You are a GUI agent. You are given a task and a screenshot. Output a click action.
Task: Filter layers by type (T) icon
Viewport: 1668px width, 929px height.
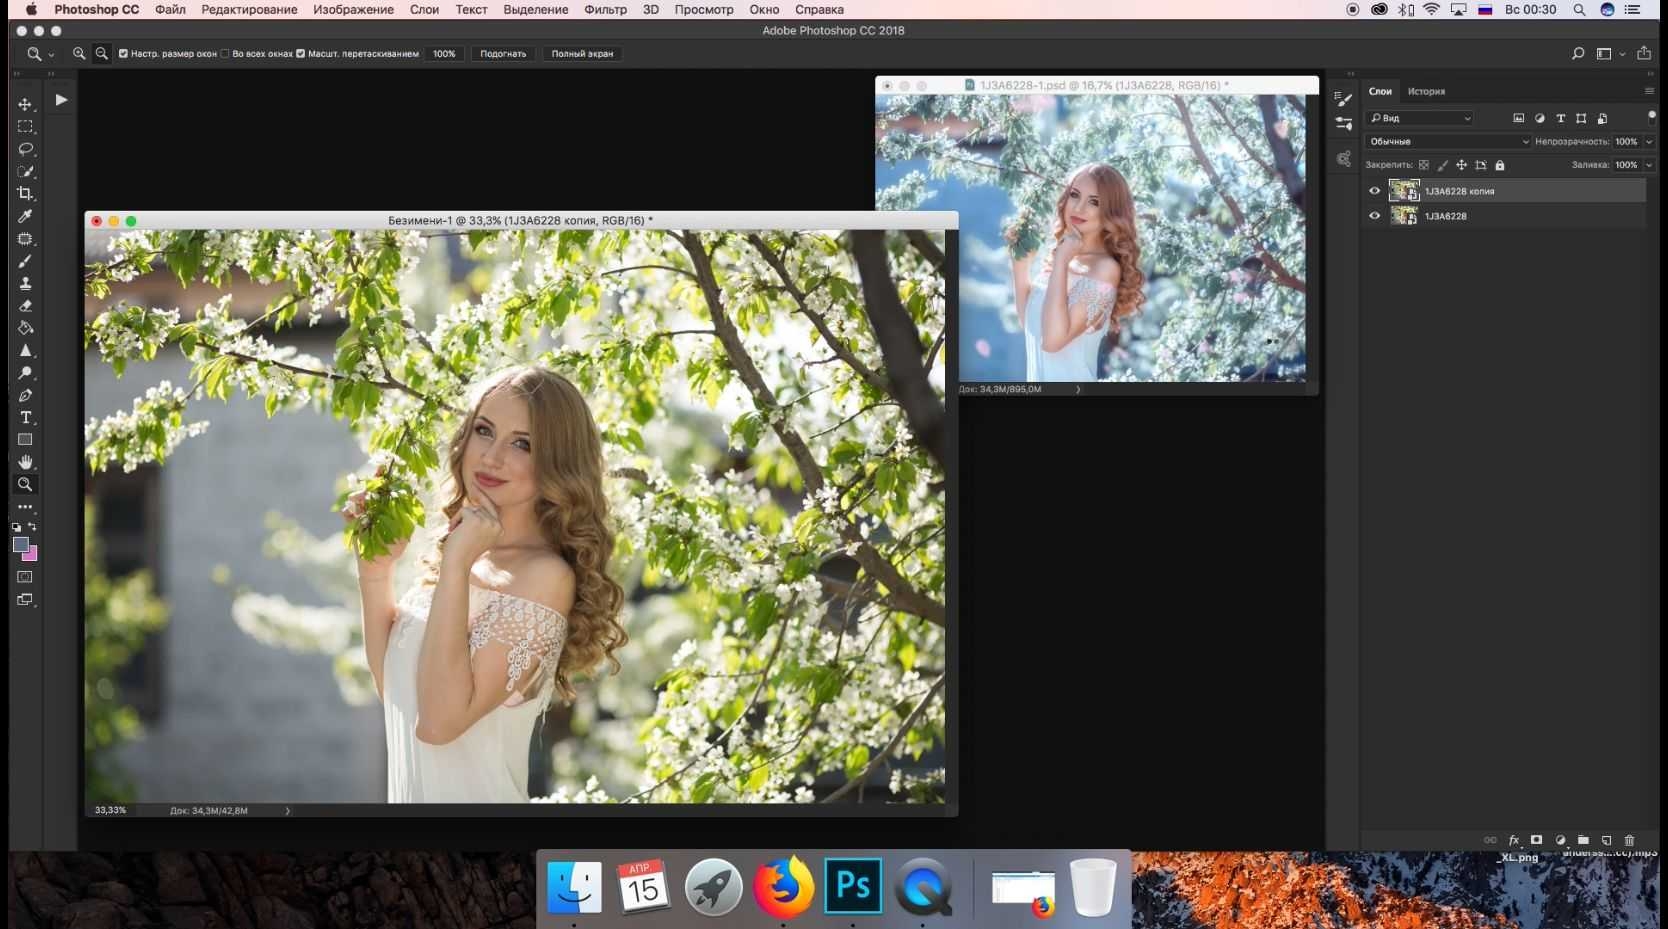(1560, 118)
